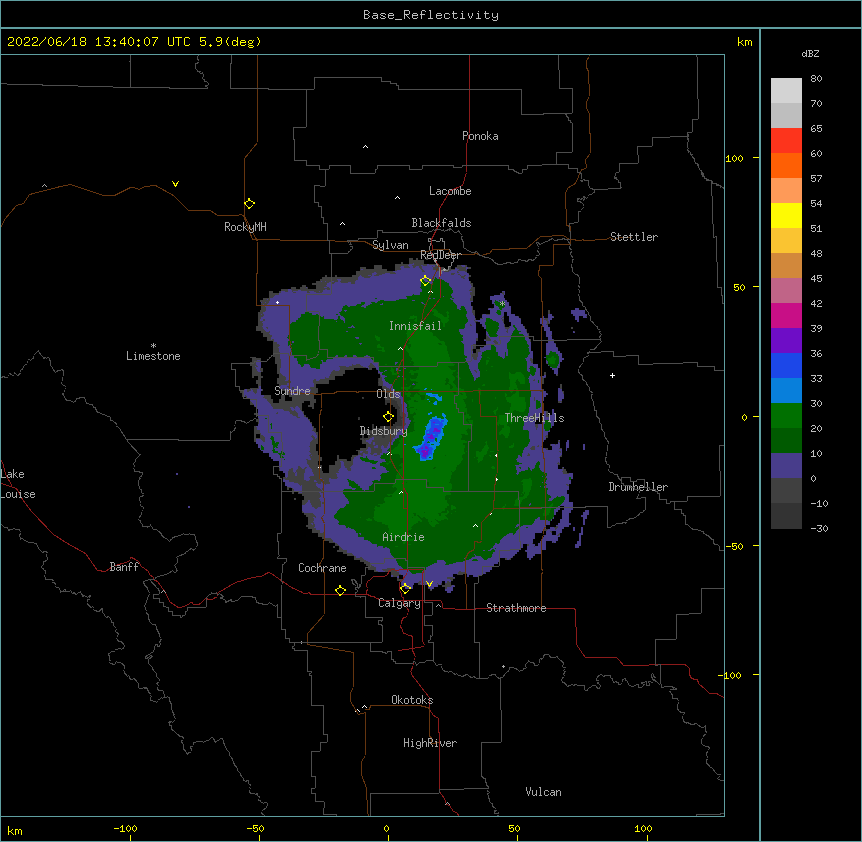Click the -50 tick on vertical axis
Viewport: 862px width, 842px height.
[x=734, y=546]
